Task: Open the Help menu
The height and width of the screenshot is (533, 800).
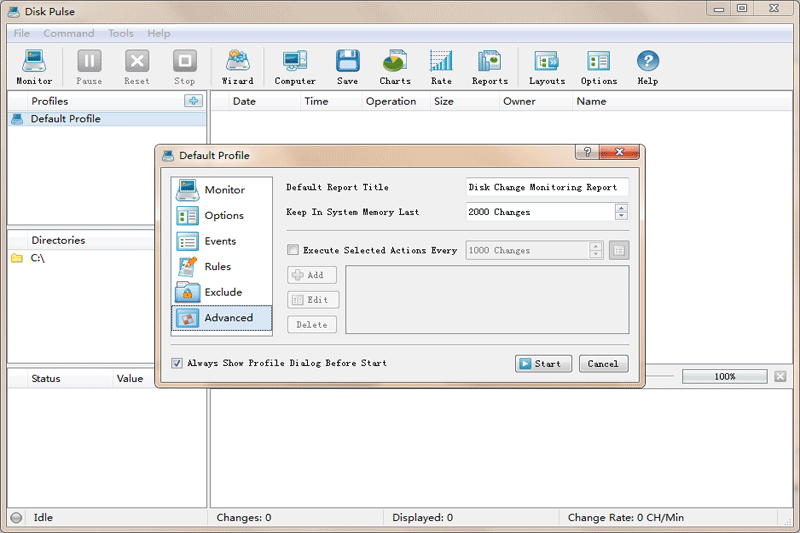Action: tap(159, 34)
